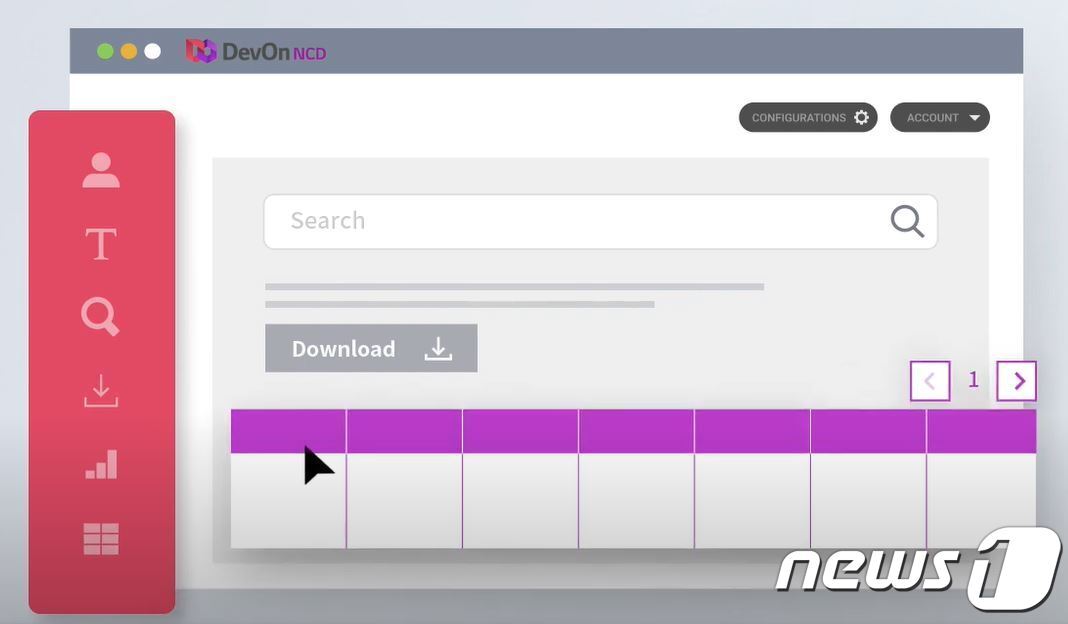Go to the next page with the right arrow

(1016, 380)
